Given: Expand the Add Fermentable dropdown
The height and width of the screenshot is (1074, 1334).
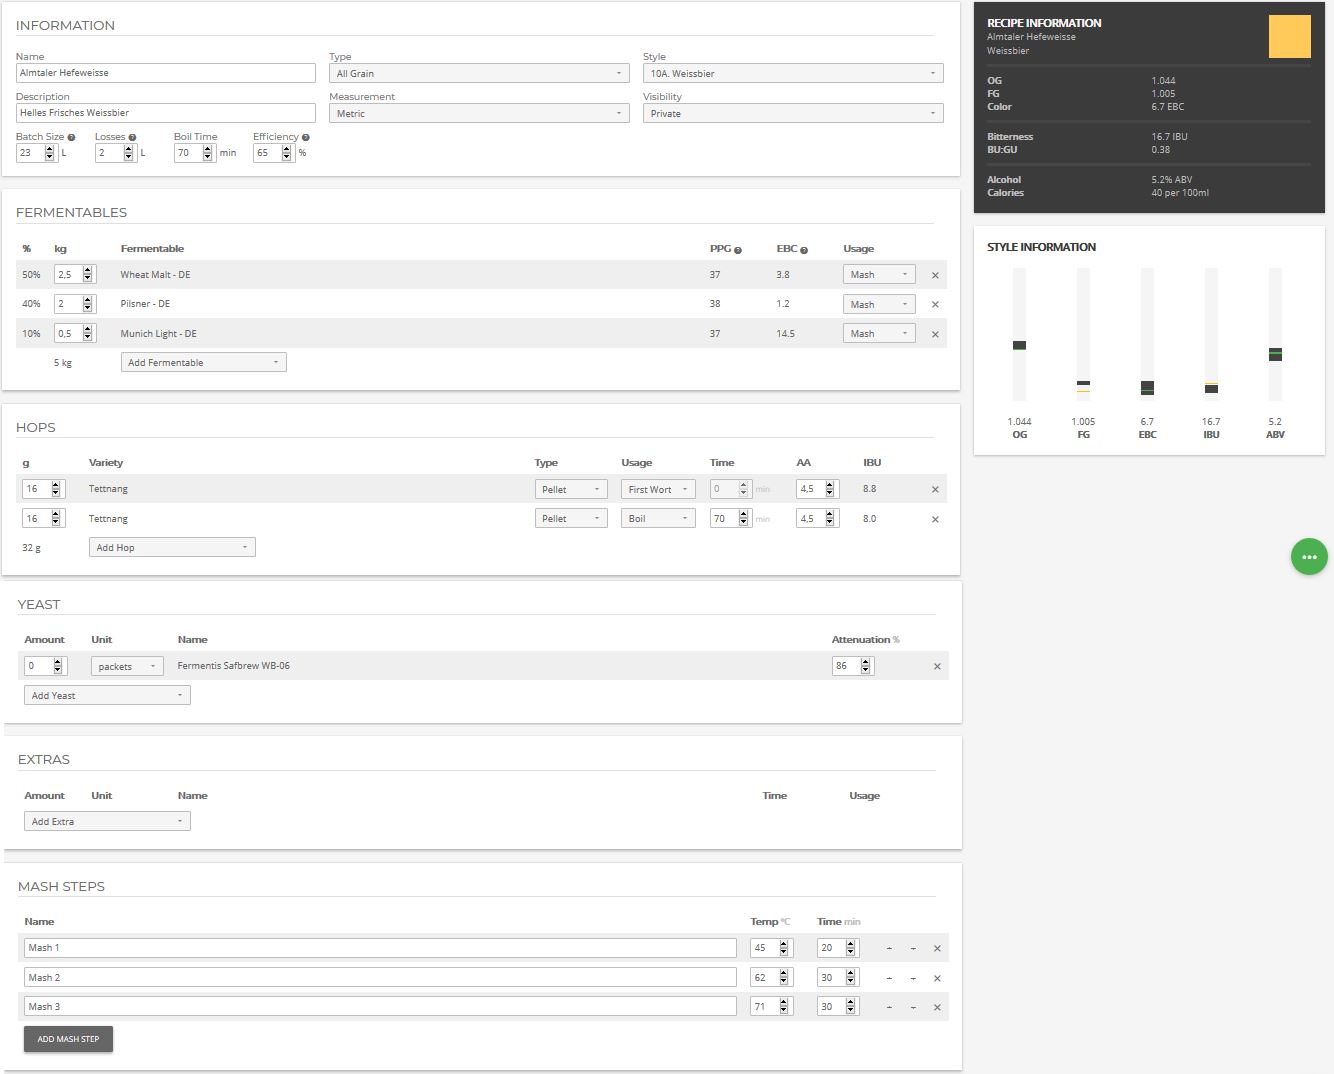Looking at the screenshot, I should (x=203, y=363).
